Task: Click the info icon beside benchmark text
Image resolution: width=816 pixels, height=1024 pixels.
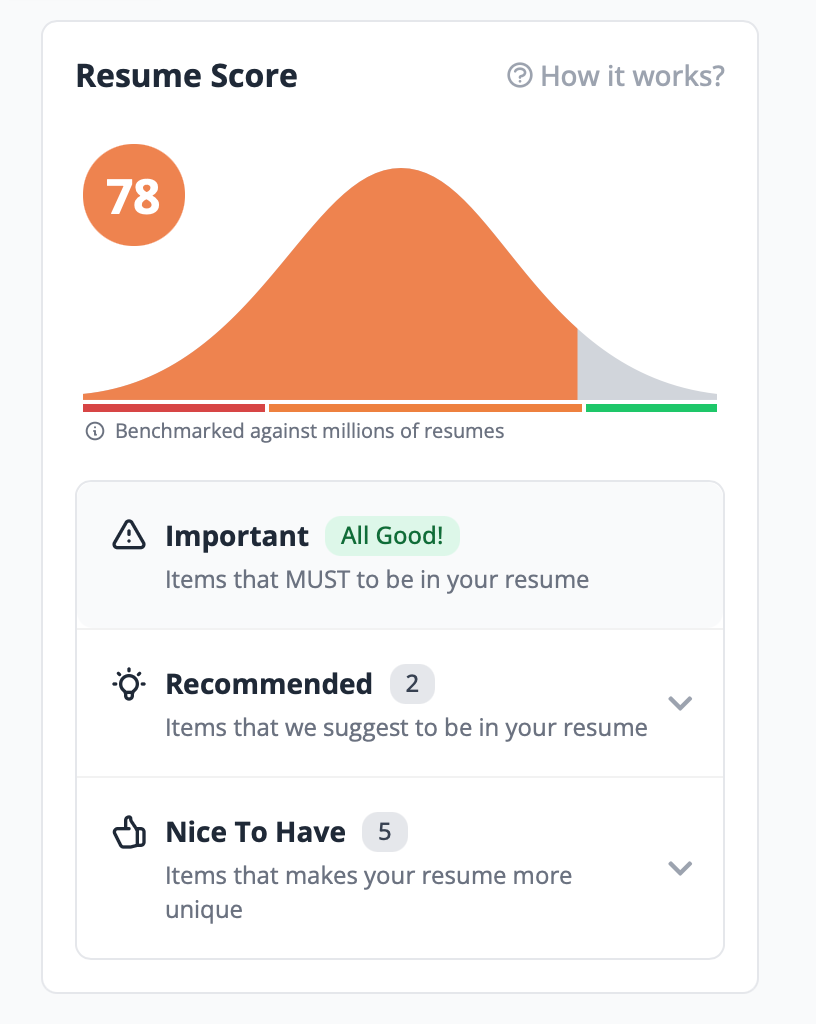Action: coord(95,432)
